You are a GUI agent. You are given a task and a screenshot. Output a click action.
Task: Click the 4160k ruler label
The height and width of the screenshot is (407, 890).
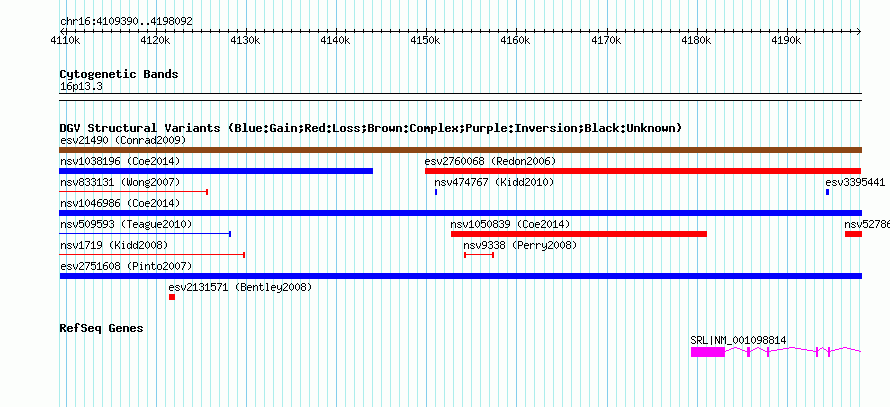tap(516, 41)
